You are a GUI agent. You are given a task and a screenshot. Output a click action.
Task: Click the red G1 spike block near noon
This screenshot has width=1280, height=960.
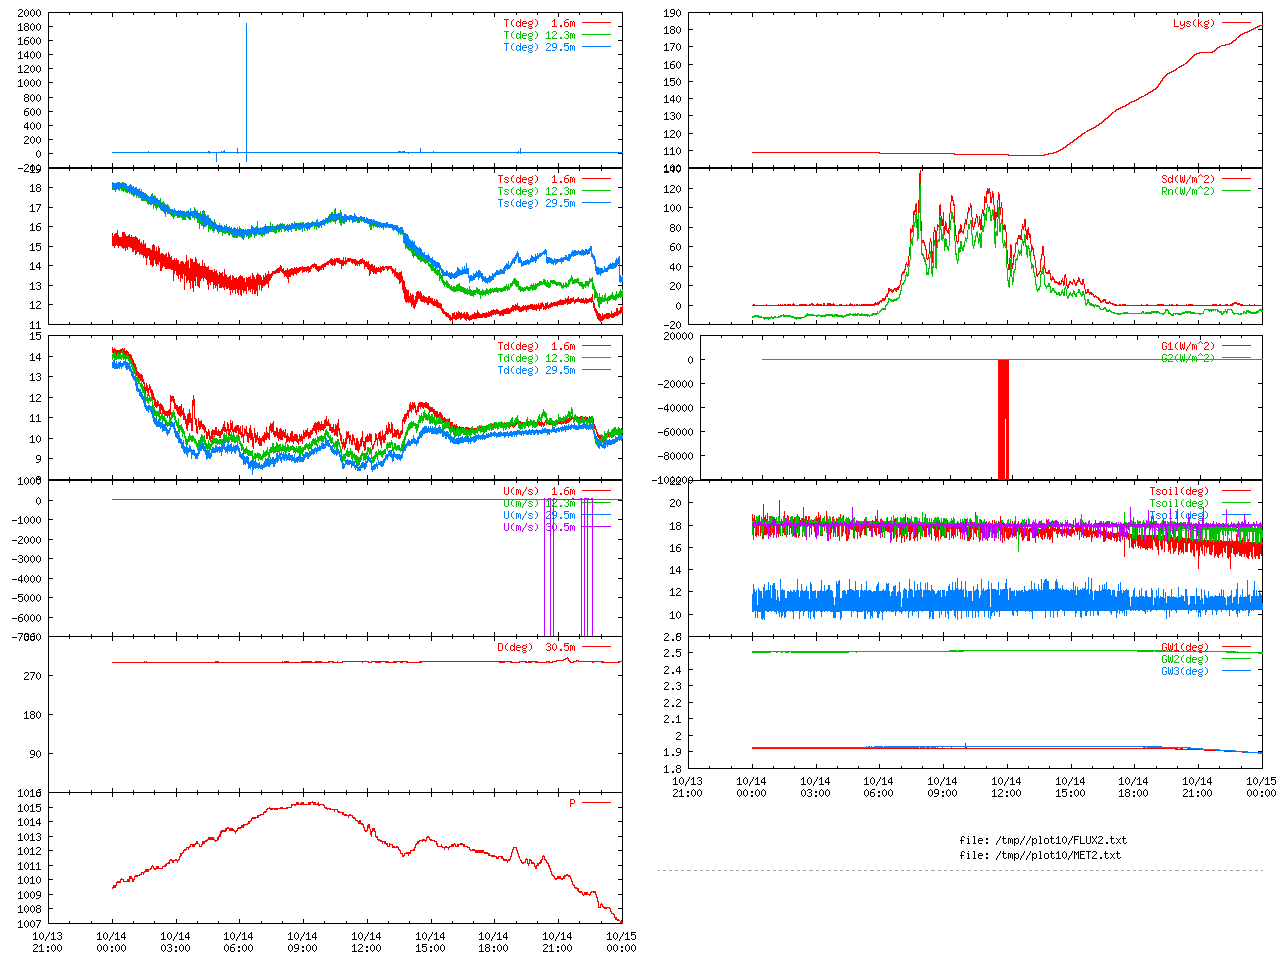click(1003, 420)
